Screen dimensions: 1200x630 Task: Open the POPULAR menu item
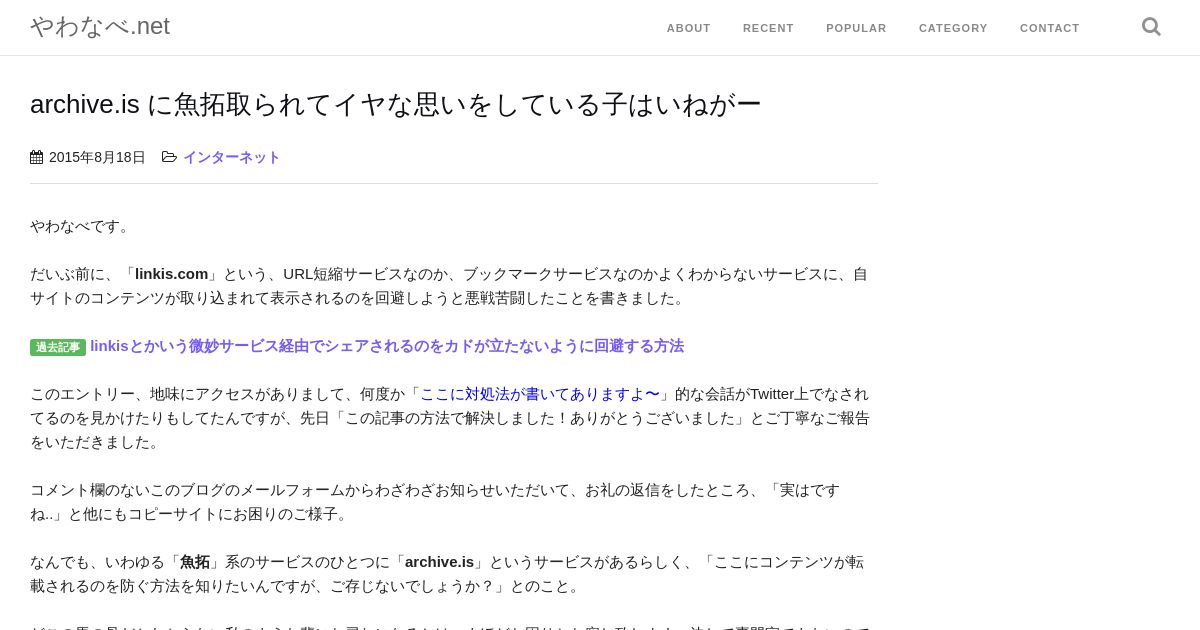coord(856,28)
